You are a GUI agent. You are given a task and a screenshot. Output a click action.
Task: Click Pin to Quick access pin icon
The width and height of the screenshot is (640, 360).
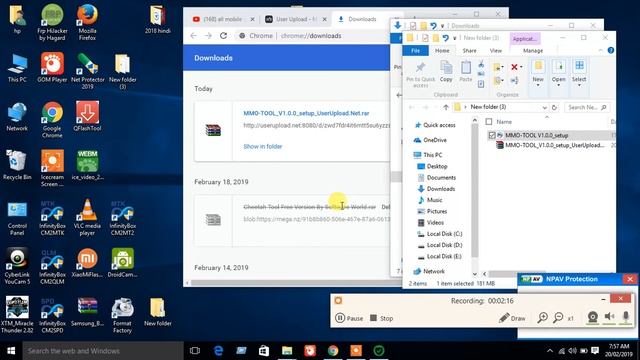[420, 67]
